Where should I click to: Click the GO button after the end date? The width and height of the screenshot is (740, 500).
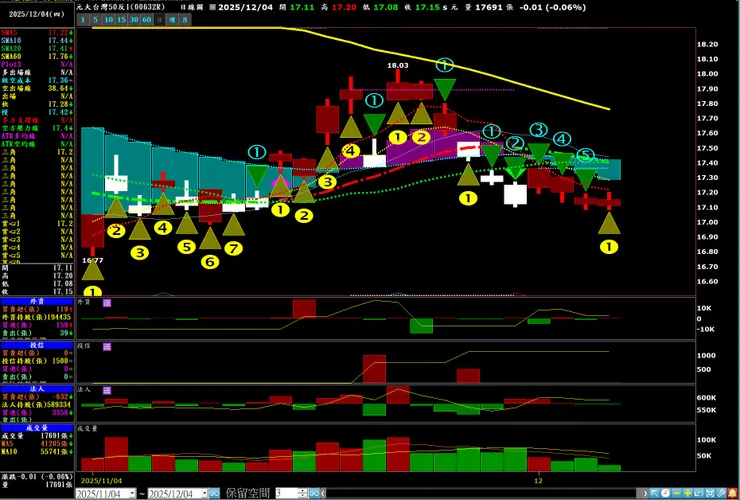214,493
